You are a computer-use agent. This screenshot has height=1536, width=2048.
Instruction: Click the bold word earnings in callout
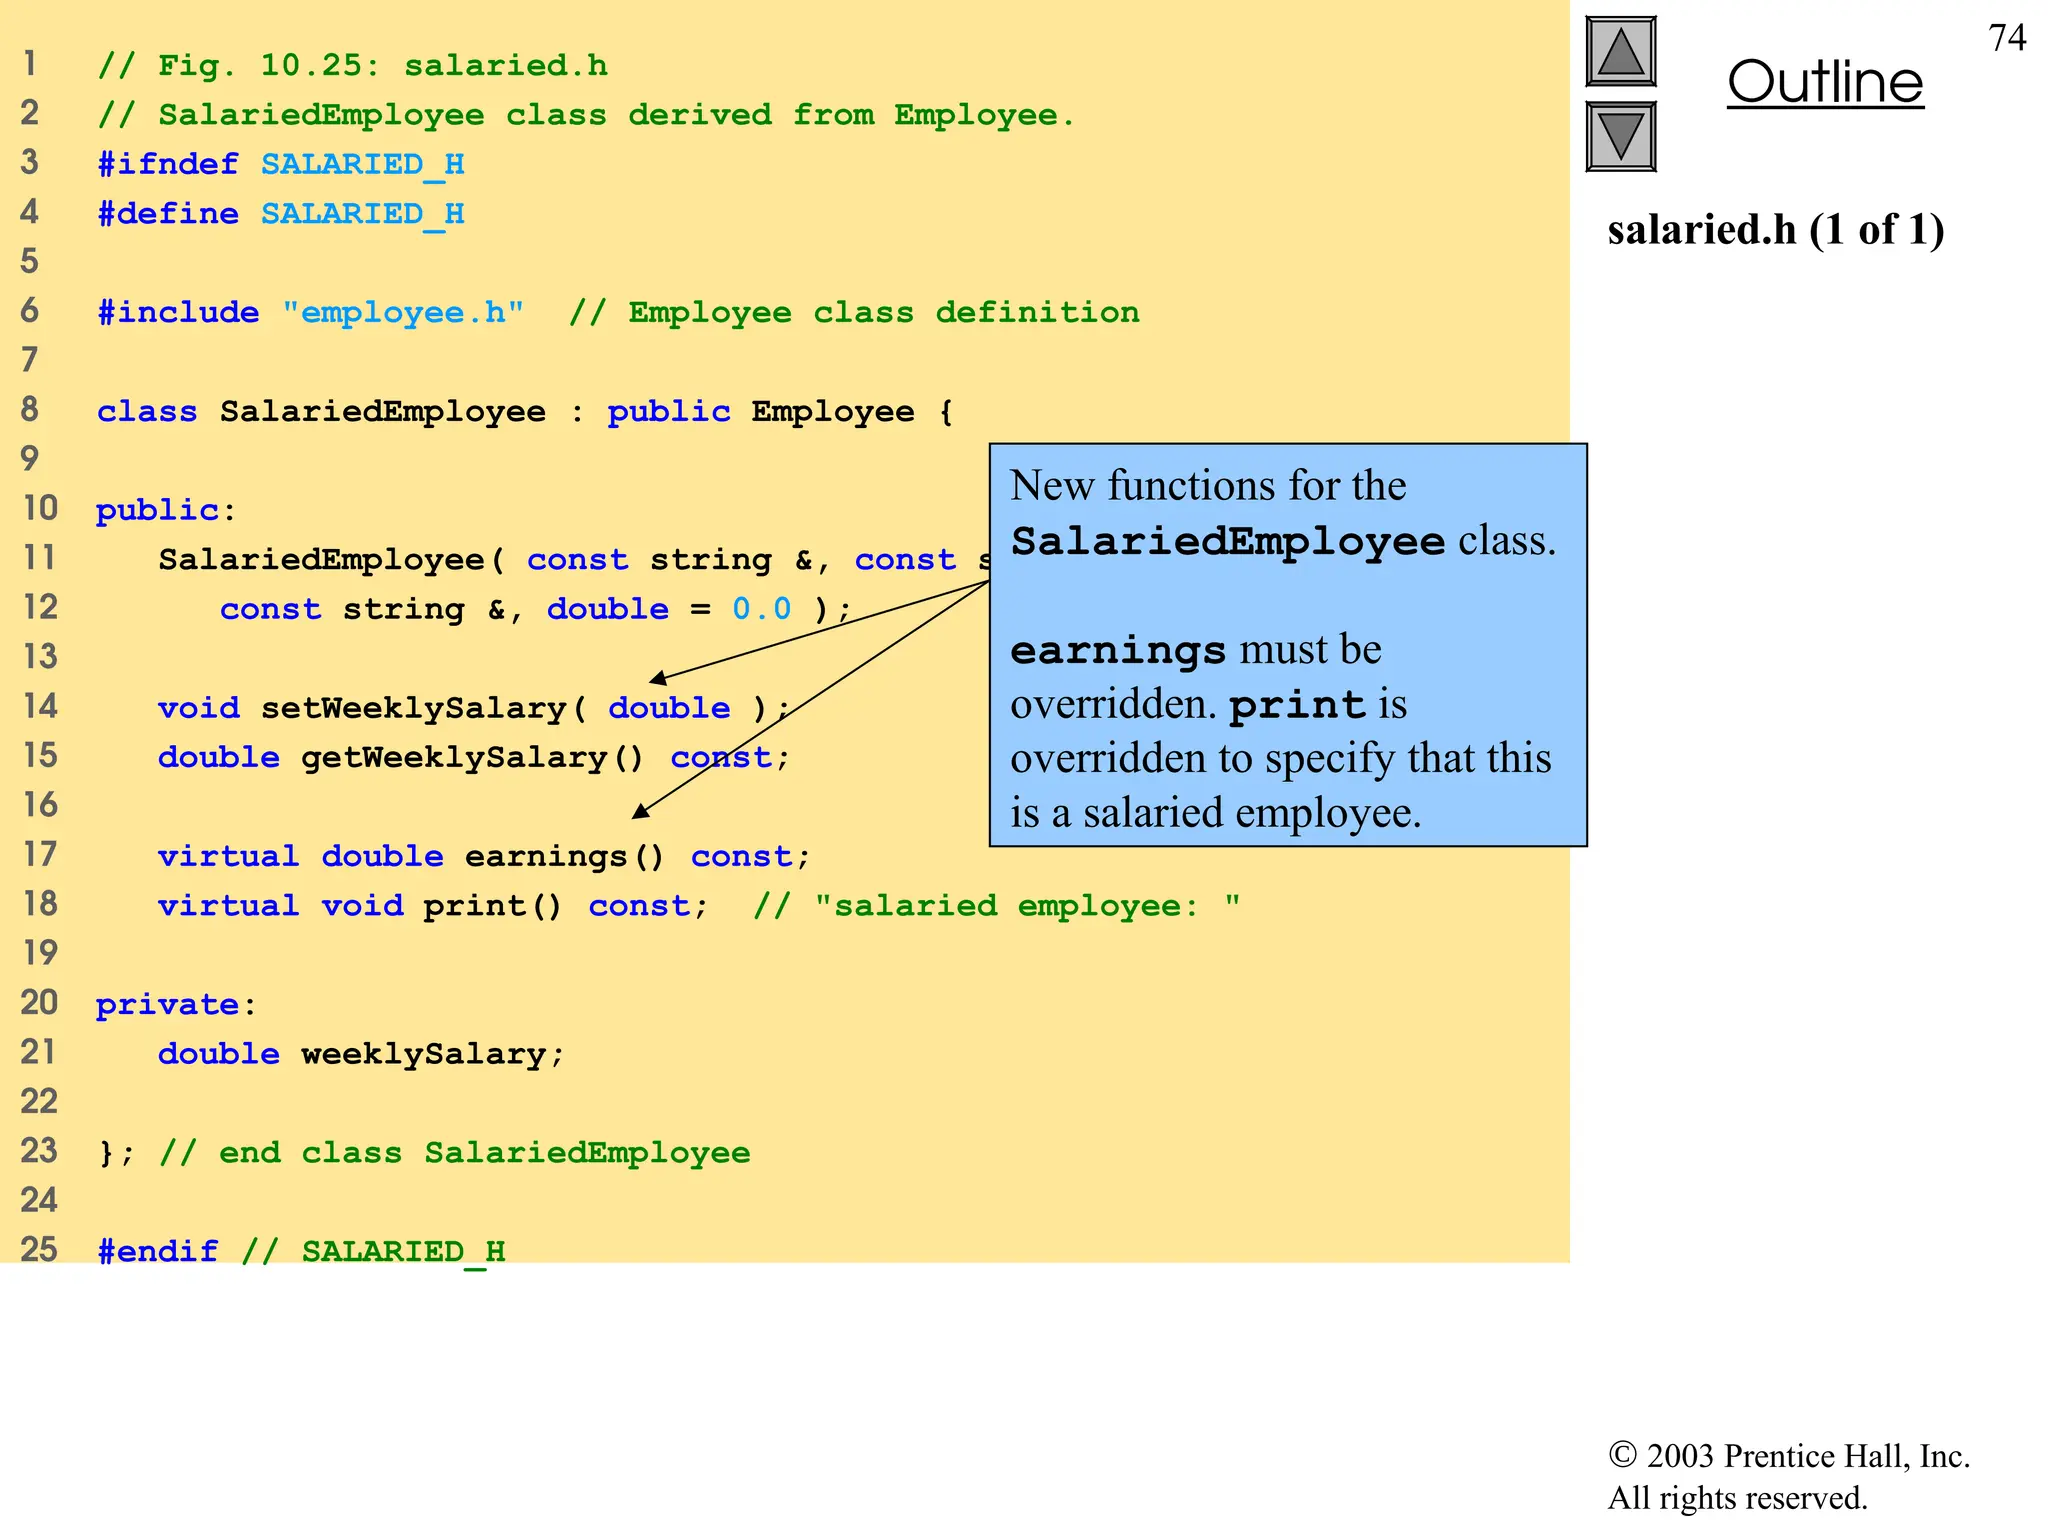coord(1117,651)
